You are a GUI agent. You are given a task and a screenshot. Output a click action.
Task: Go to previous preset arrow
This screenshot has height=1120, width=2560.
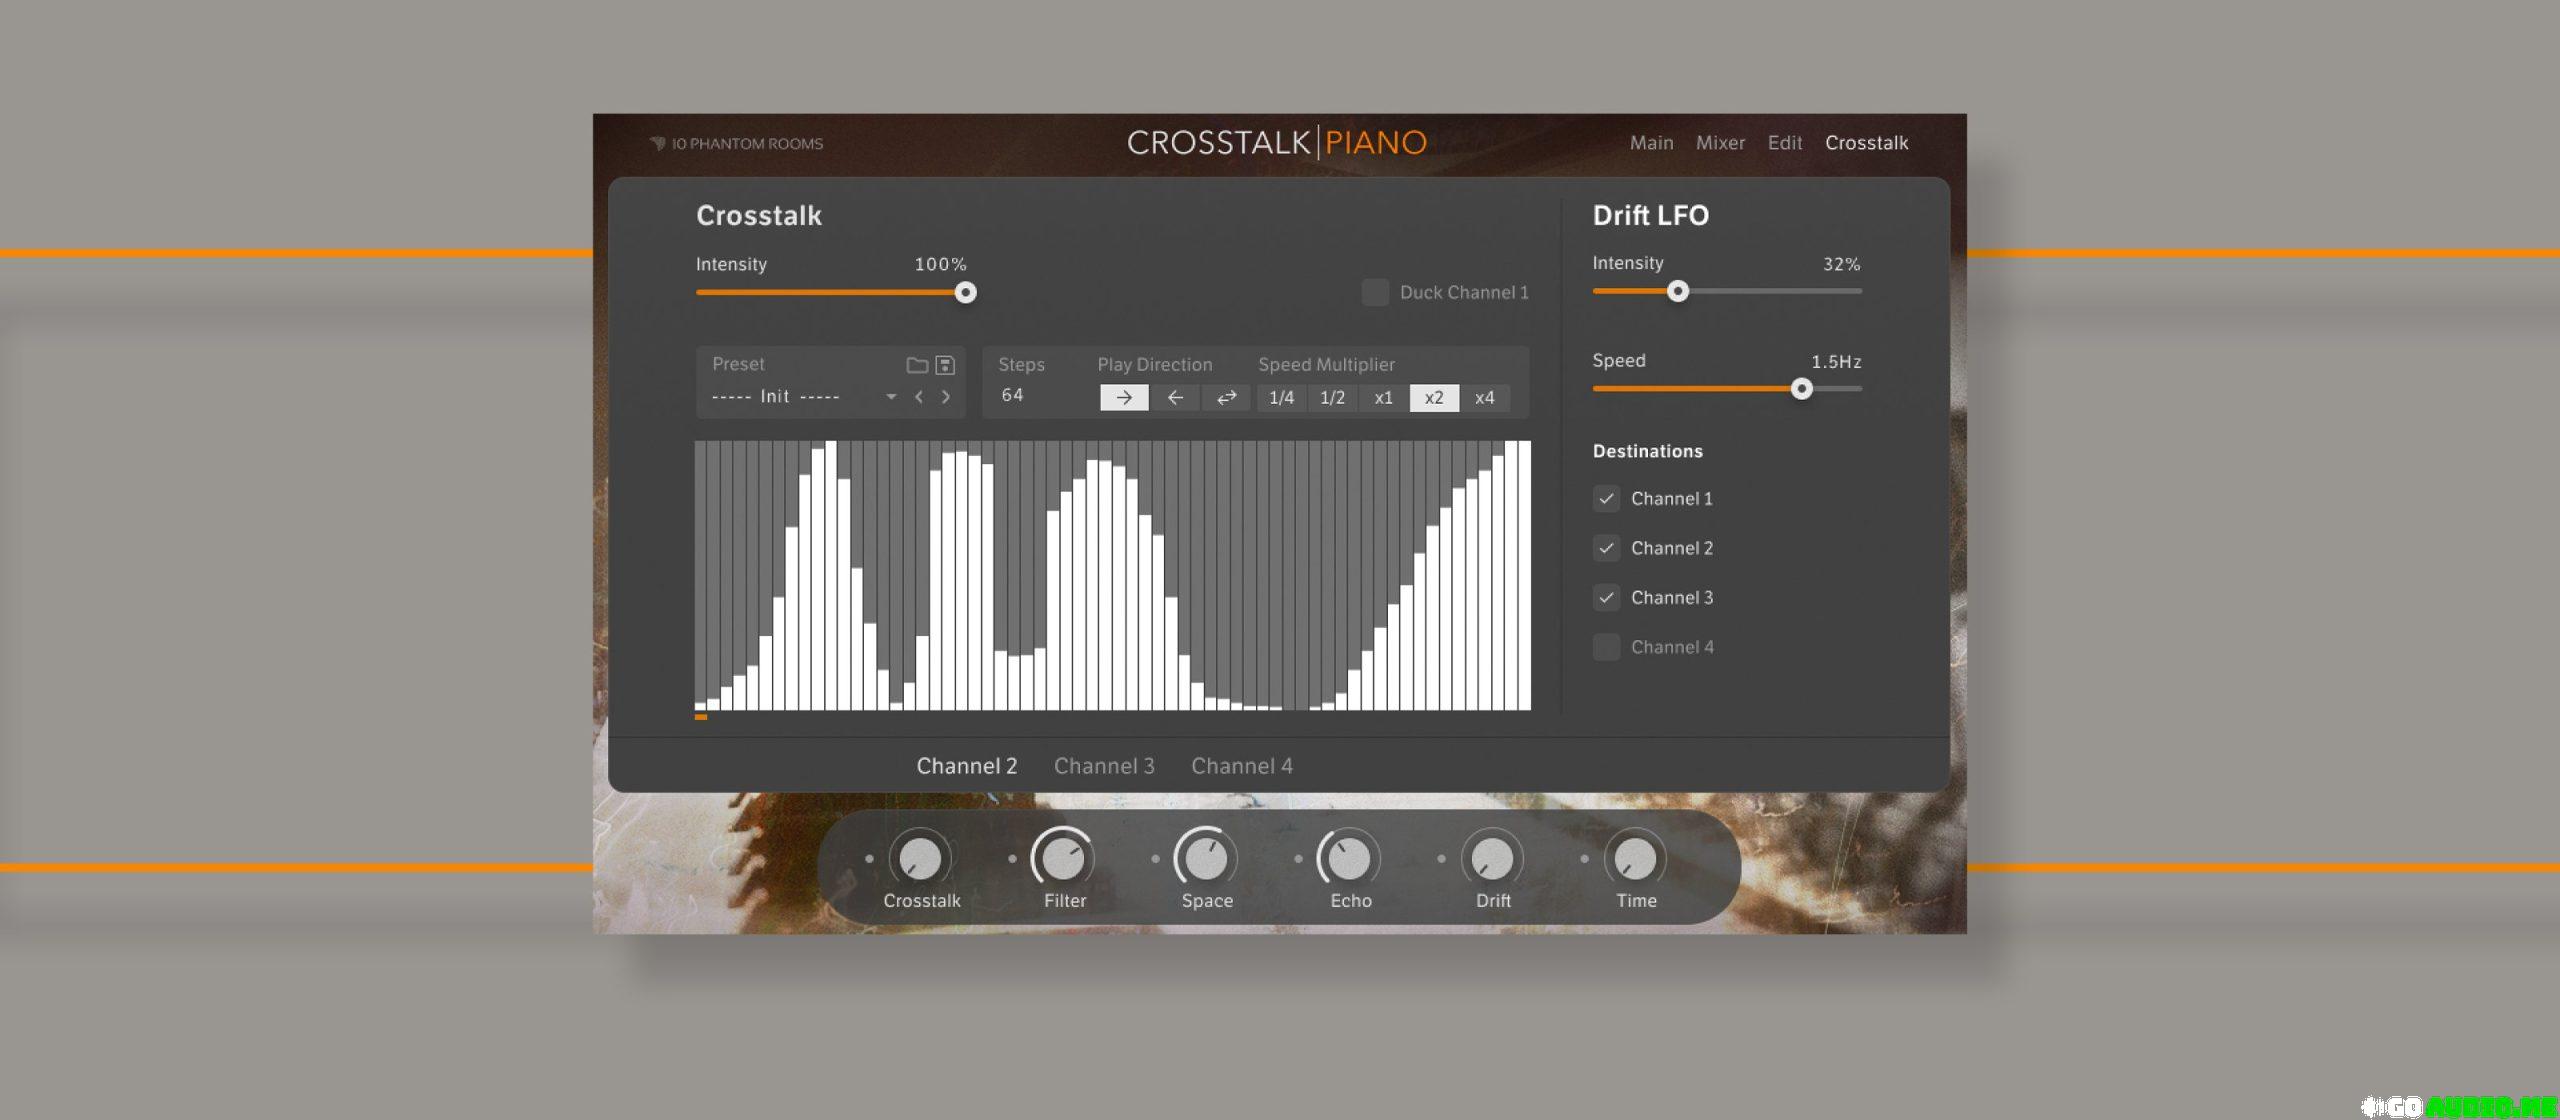pyautogui.click(x=919, y=397)
